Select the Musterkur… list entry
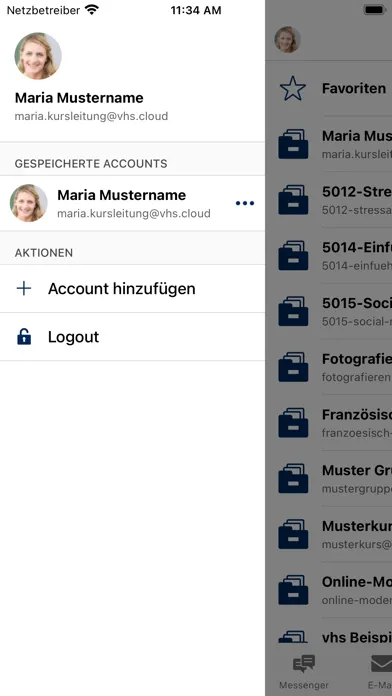The height and width of the screenshot is (696, 392). (329, 534)
